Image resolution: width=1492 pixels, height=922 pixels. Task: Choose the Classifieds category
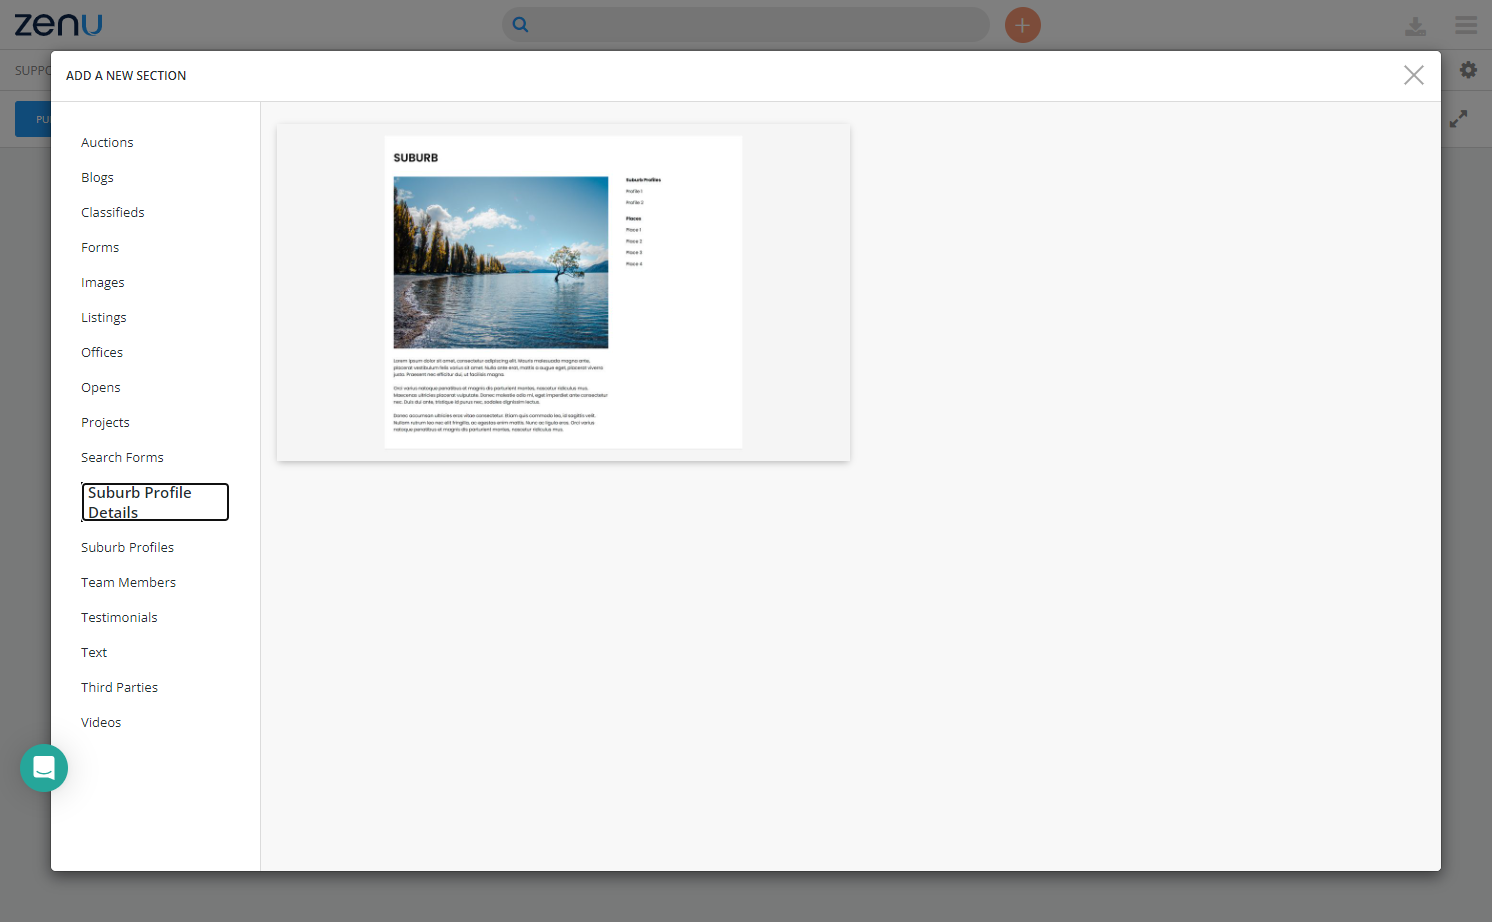click(x=113, y=213)
